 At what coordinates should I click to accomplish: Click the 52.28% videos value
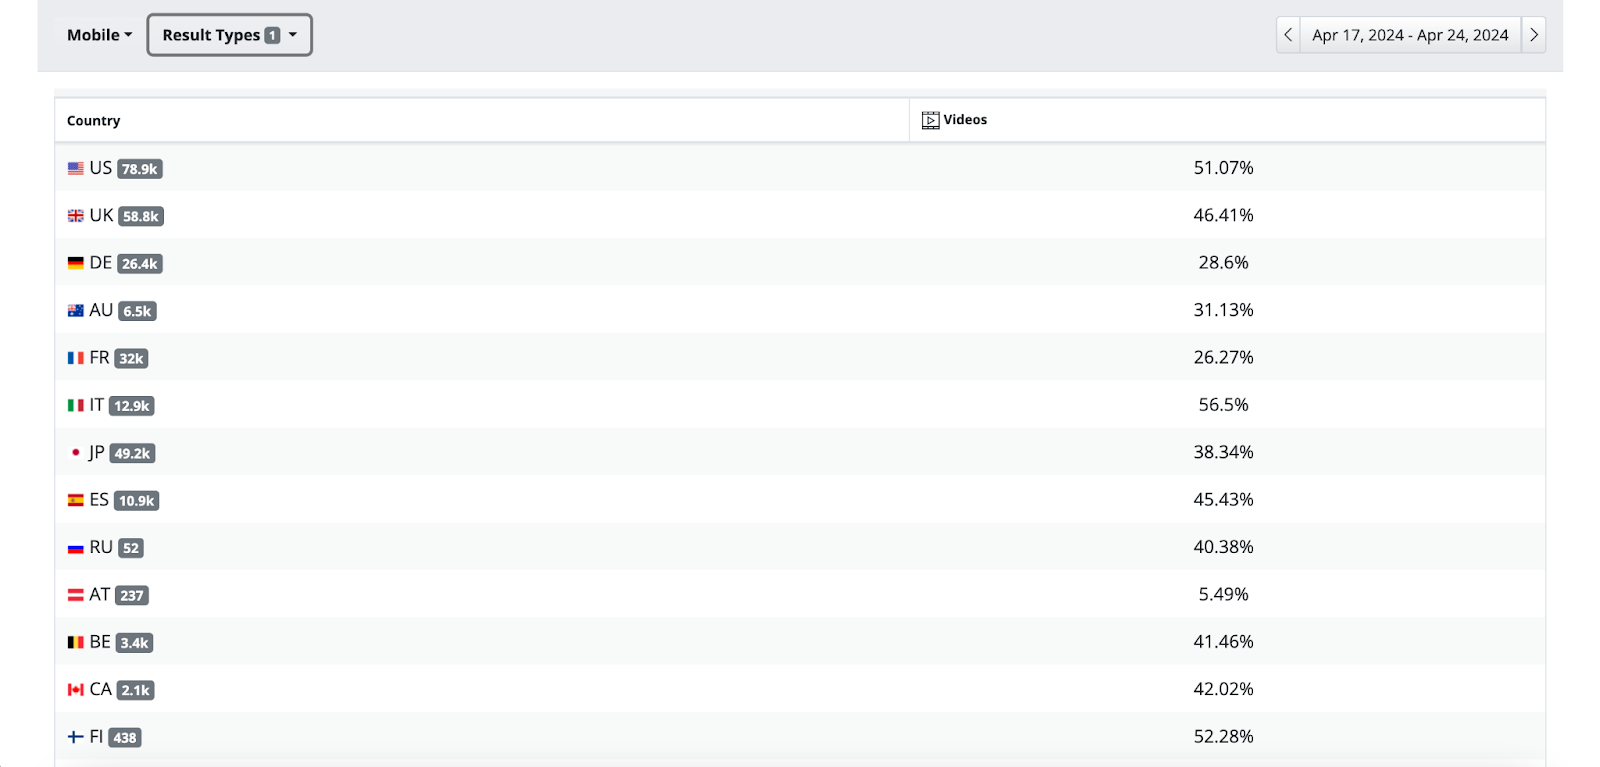[1224, 737]
